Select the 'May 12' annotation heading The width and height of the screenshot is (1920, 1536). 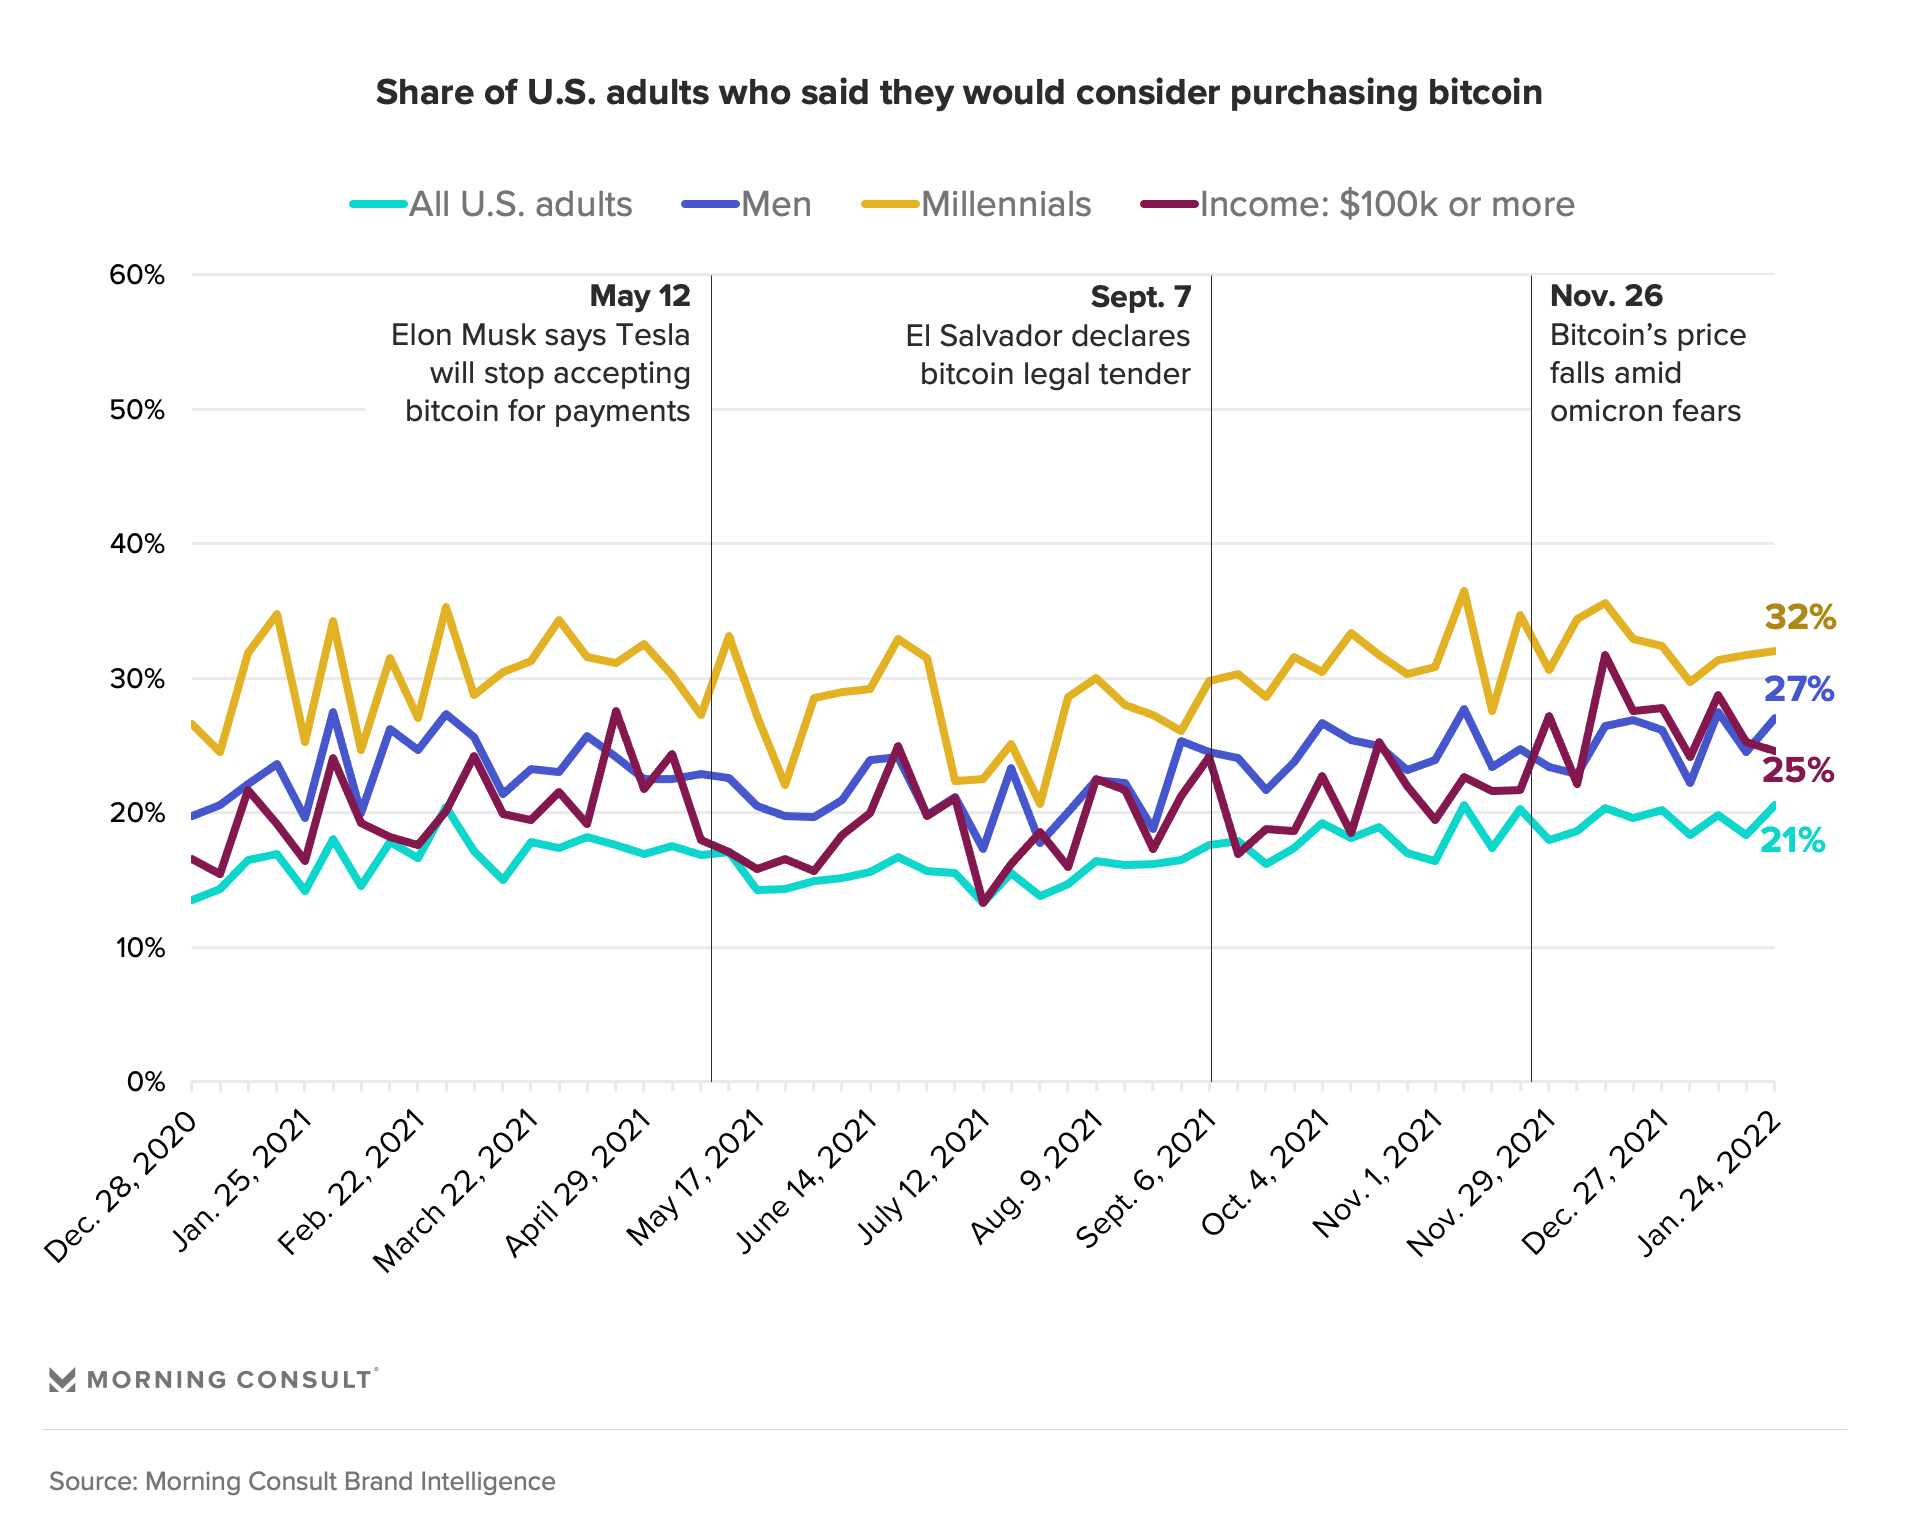640,296
